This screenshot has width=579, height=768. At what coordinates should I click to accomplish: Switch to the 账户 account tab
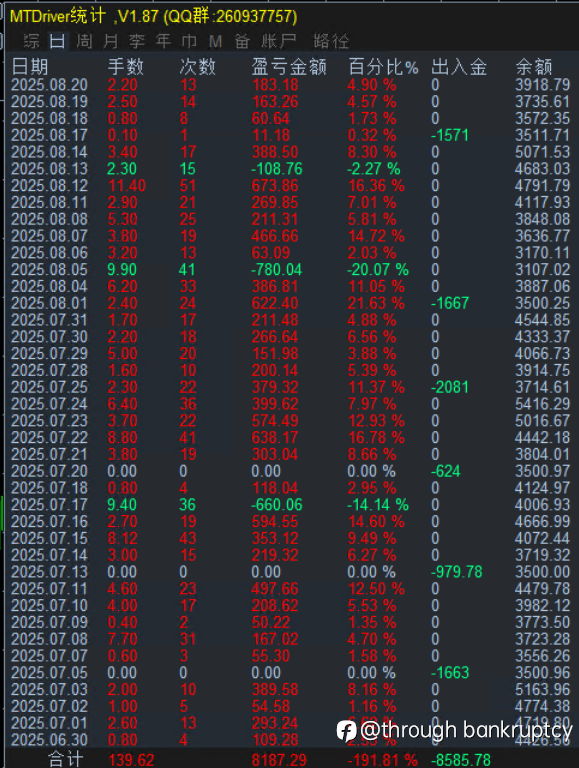click(x=278, y=41)
